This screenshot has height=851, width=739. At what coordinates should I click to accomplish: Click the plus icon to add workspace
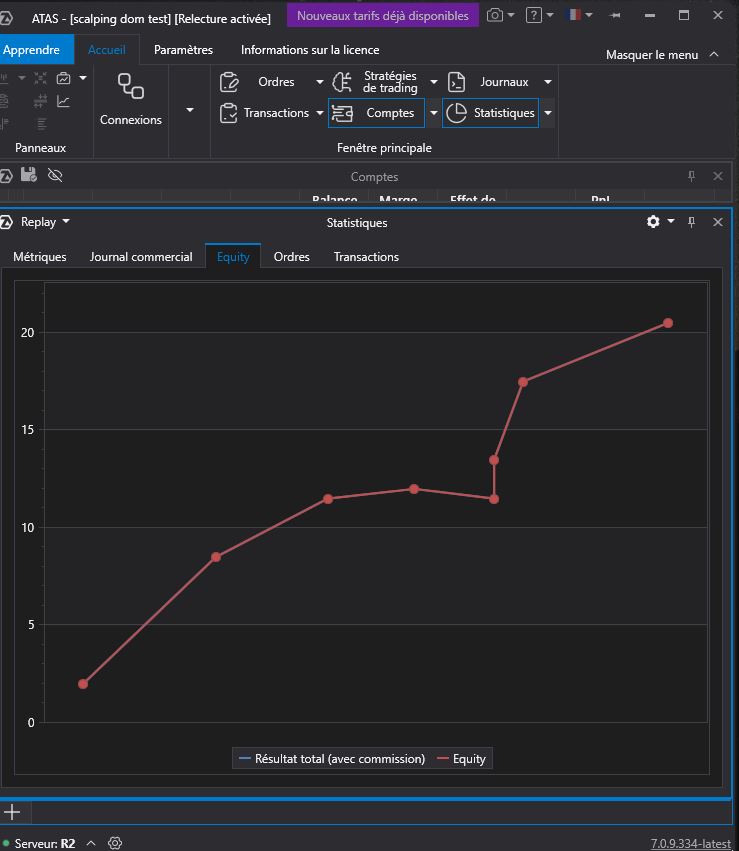[x=13, y=811]
